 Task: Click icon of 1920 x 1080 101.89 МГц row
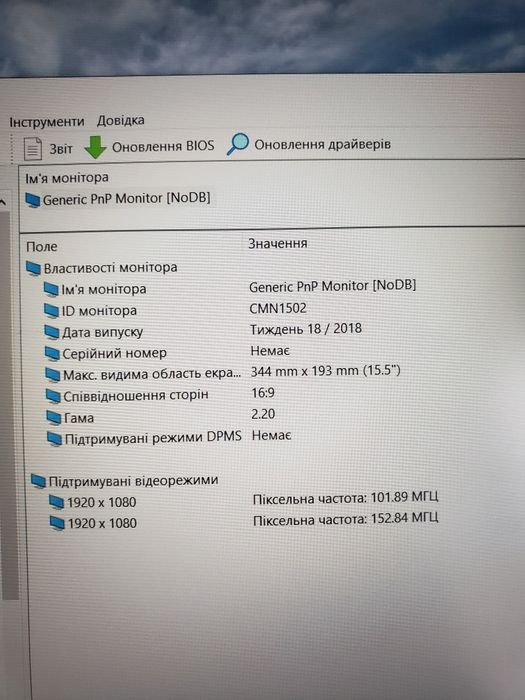(x=57, y=503)
